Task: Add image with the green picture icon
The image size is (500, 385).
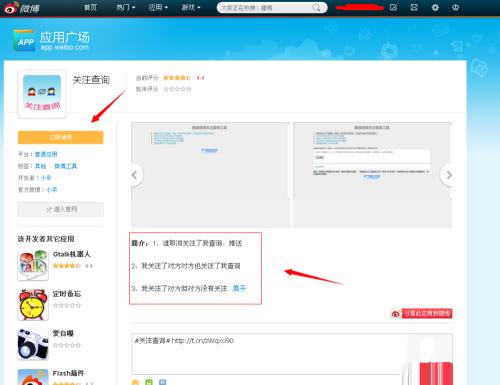Action: (149, 382)
